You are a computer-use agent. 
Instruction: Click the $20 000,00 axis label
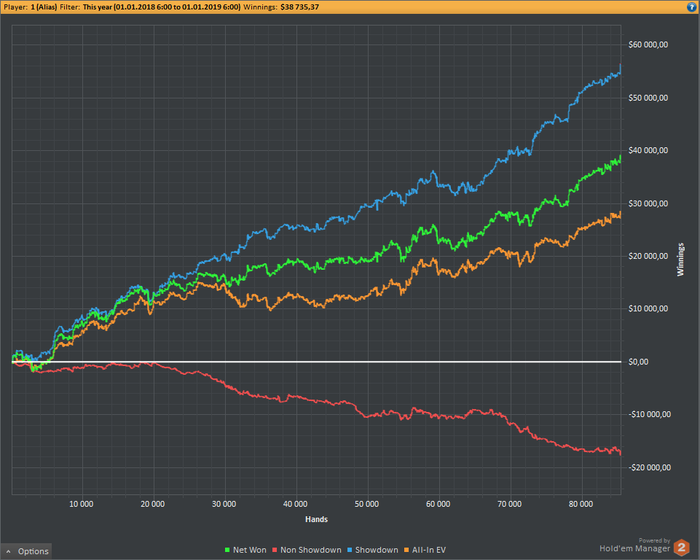click(x=648, y=256)
